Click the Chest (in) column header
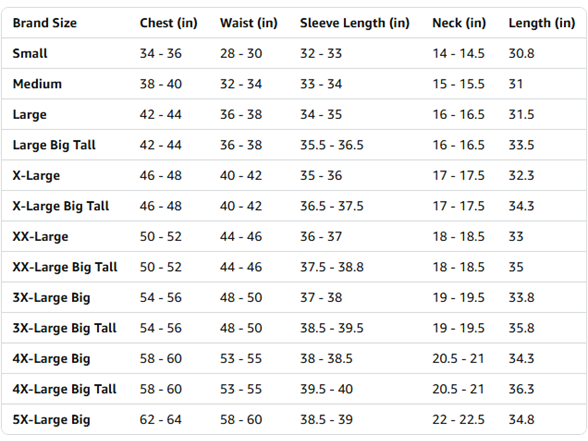588x441 pixels. pyautogui.click(x=168, y=23)
